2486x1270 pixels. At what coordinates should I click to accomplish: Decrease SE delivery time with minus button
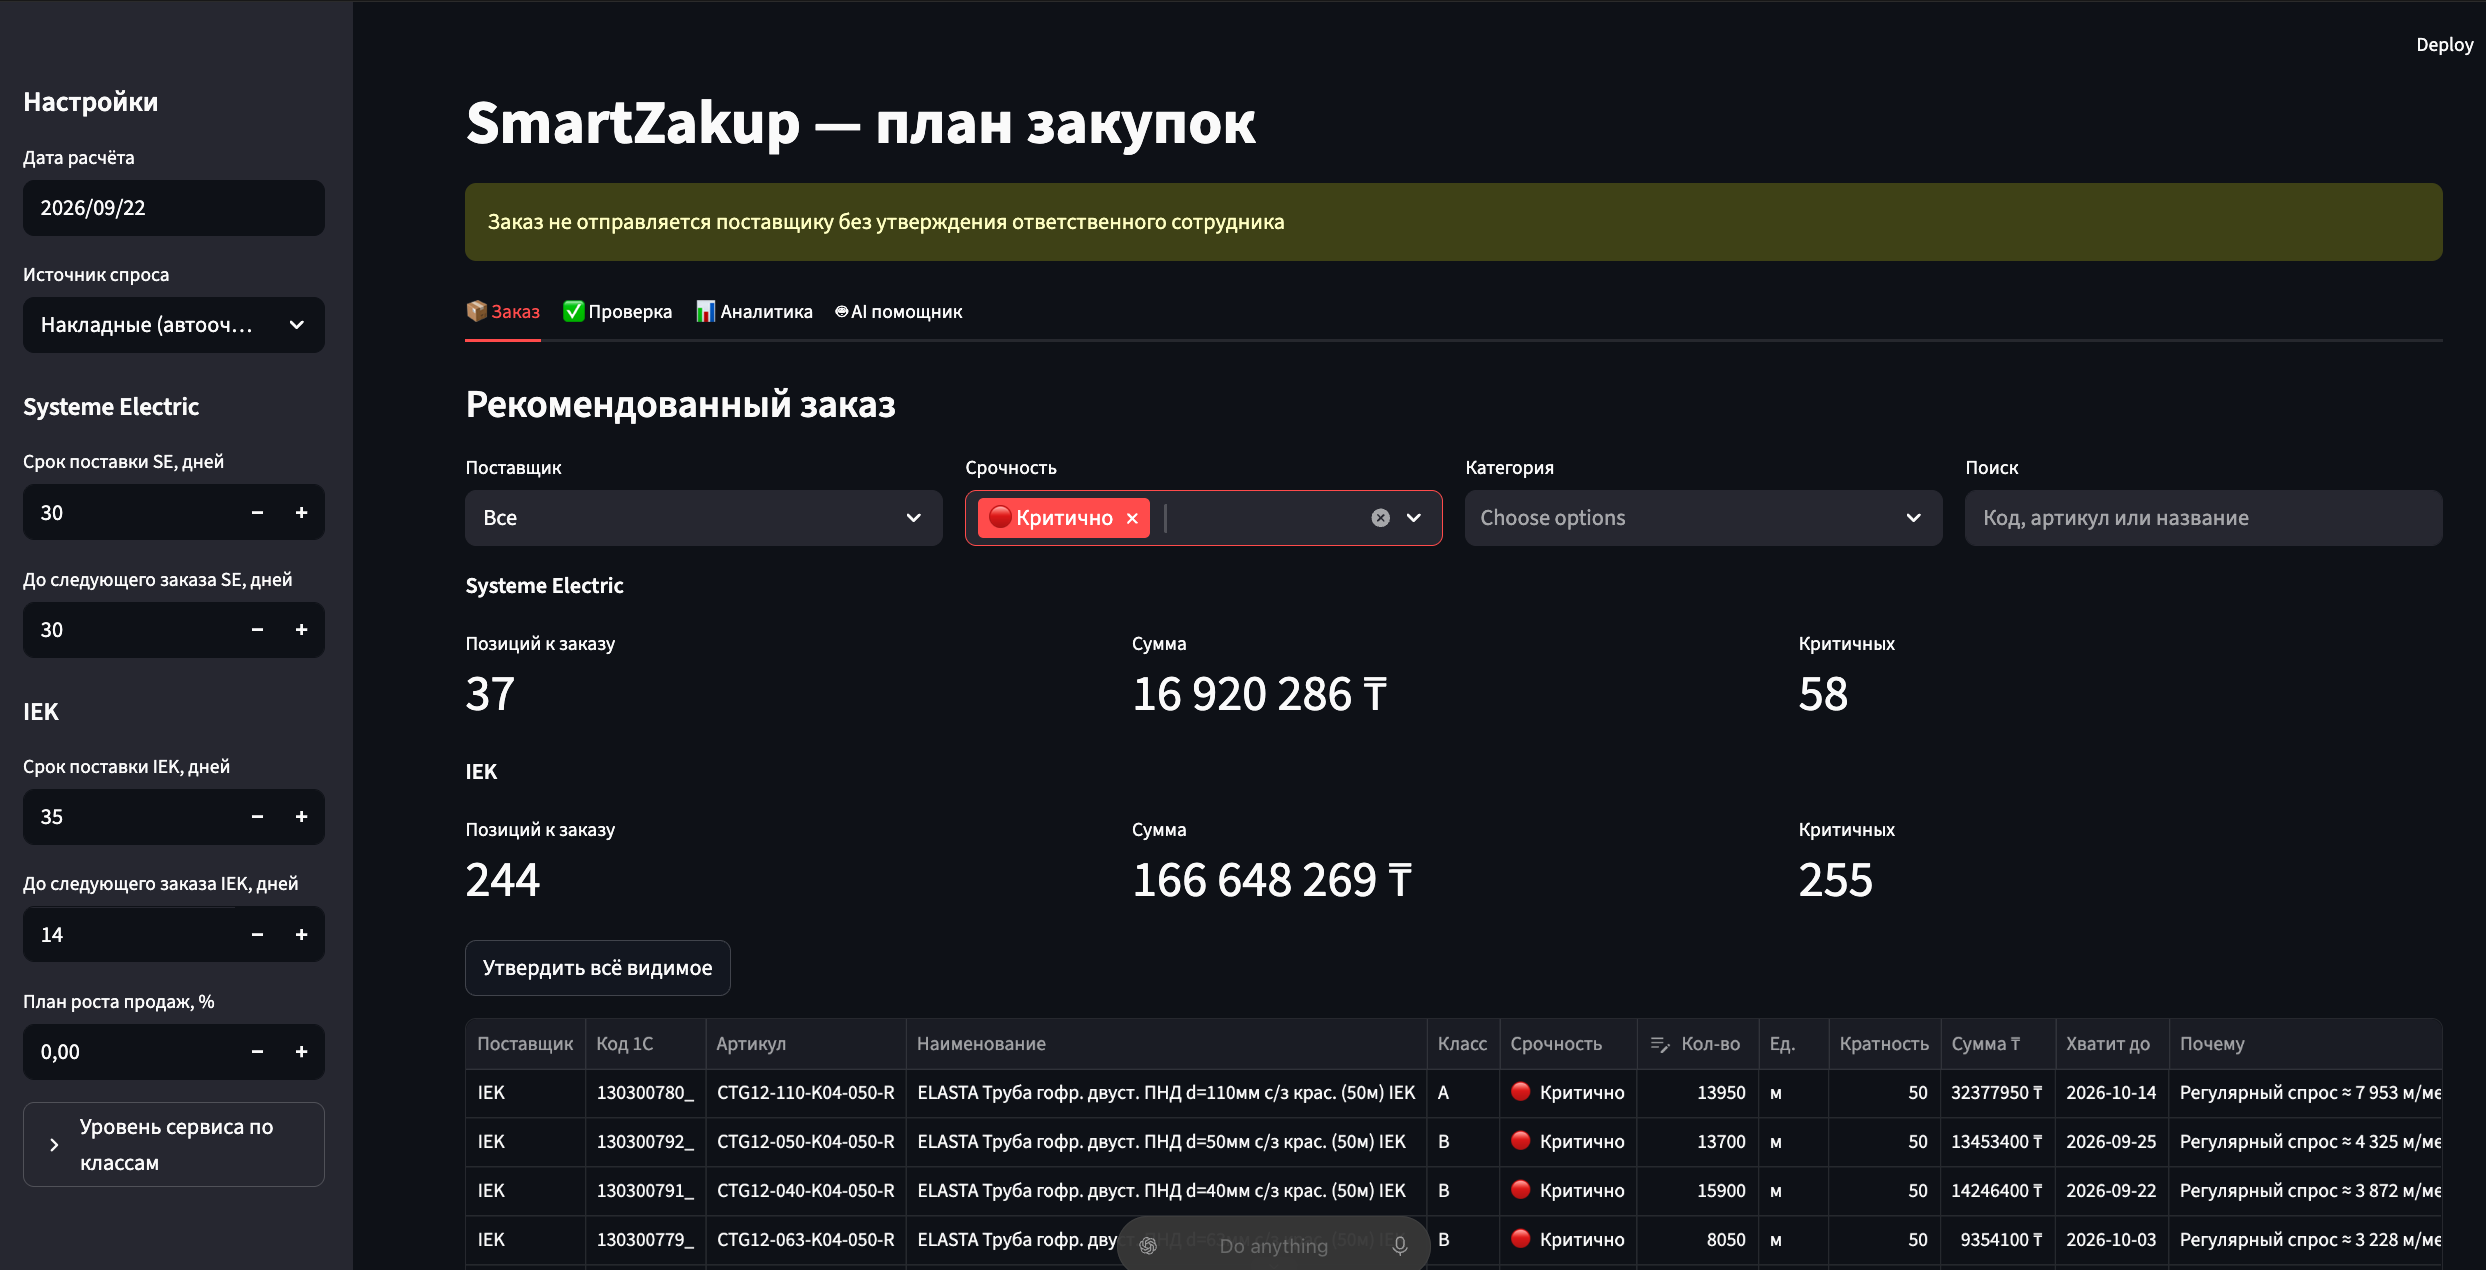257,513
